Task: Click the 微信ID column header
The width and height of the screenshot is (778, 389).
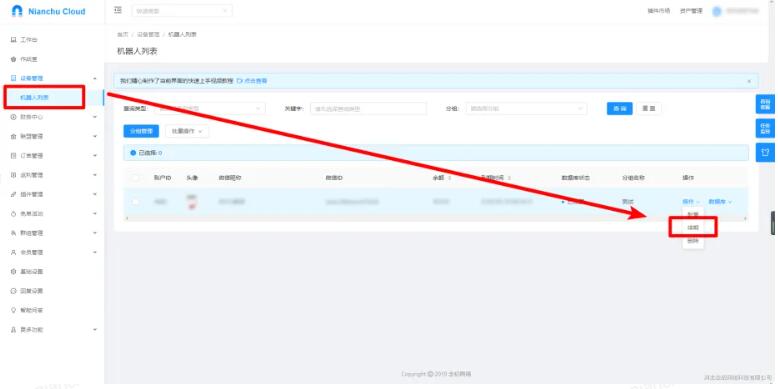Action: pyautogui.click(x=334, y=178)
